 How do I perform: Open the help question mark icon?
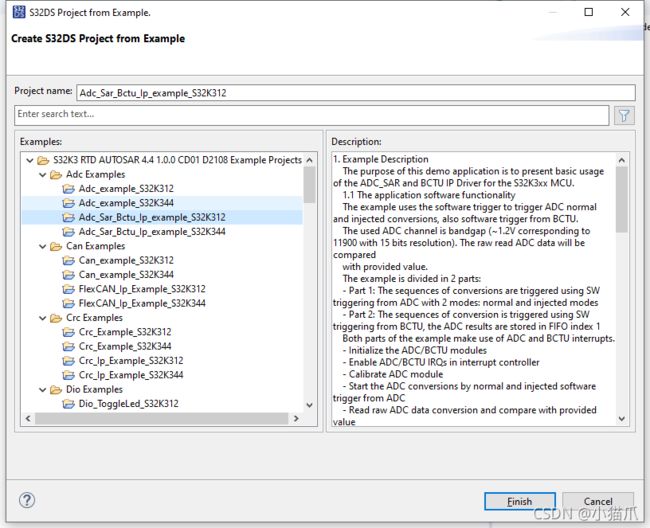tap(27, 500)
